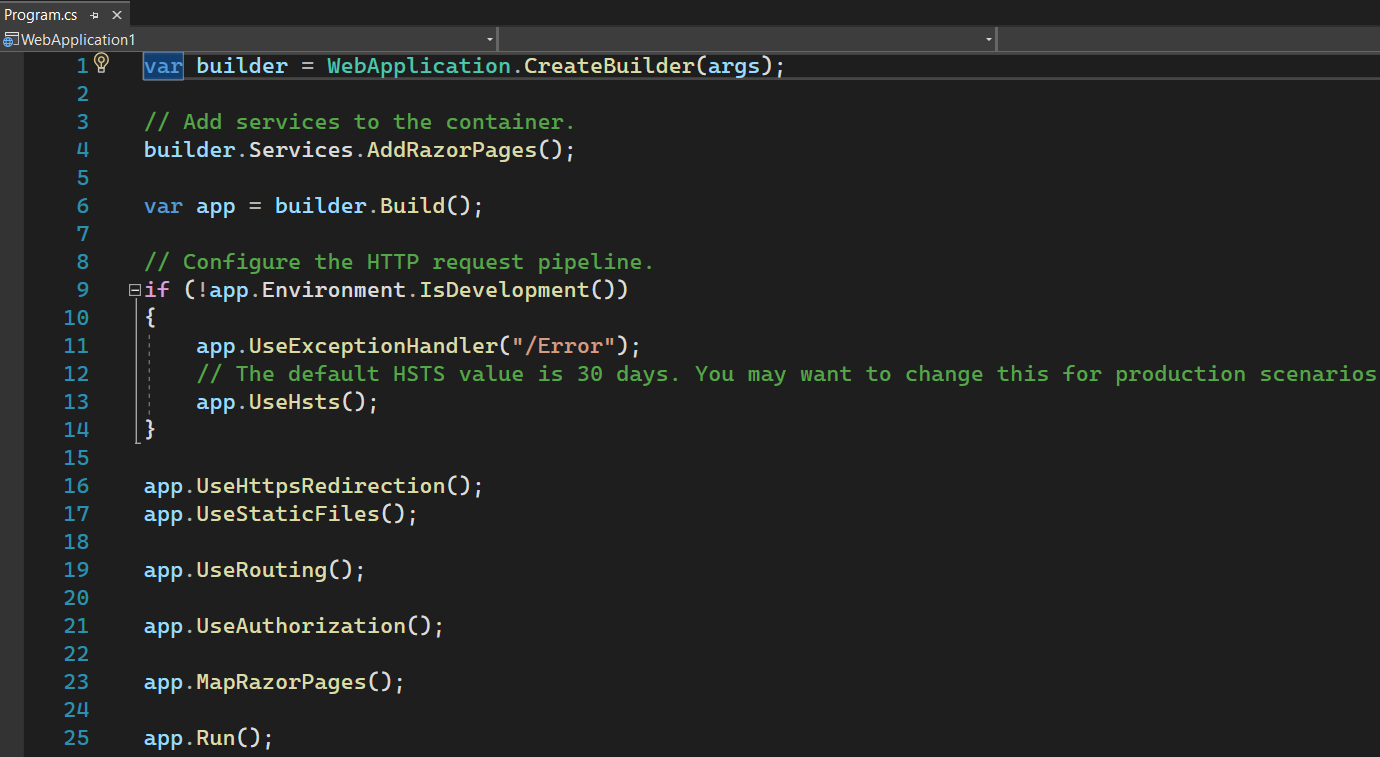This screenshot has width=1380, height=757.
Task: Open the rightmost members navigation dropdown
Action: click(x=1188, y=39)
